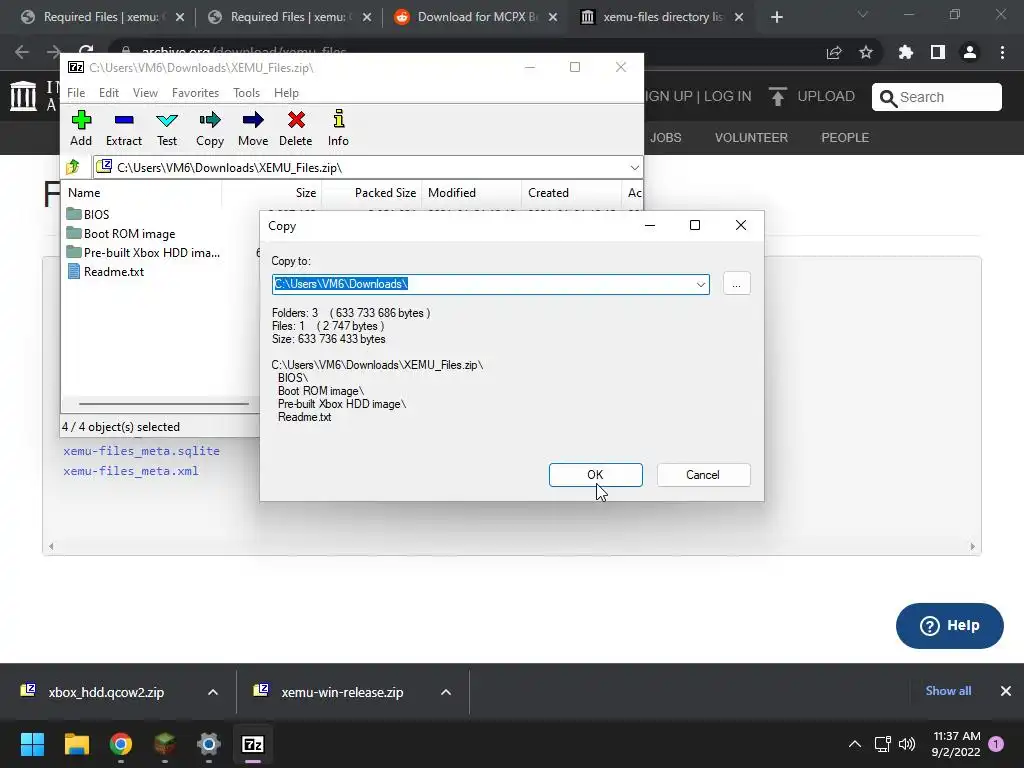Open the Chrome three-dot menu
Image resolution: width=1024 pixels, height=768 pixels.
coord(1002,52)
